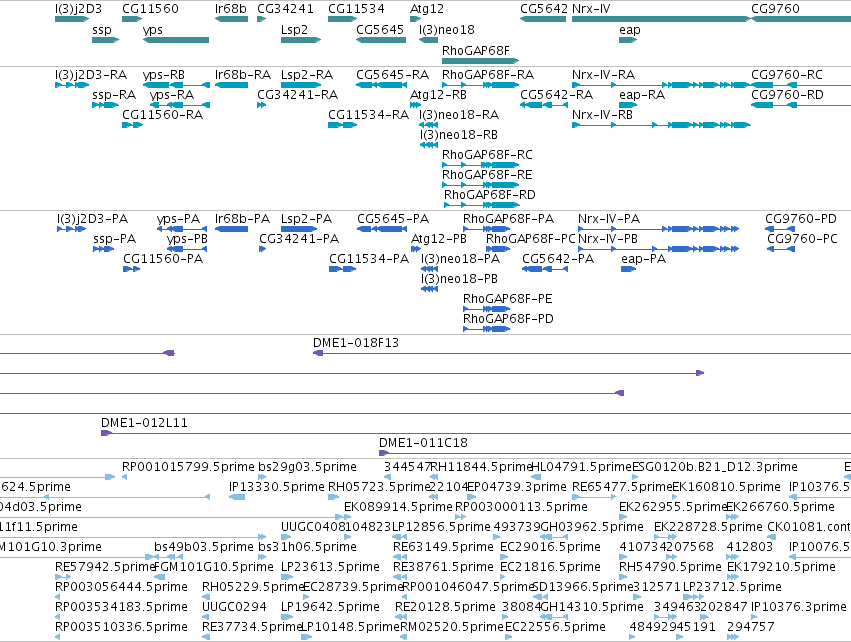Select EST UUGC0294

[x=234, y=607]
